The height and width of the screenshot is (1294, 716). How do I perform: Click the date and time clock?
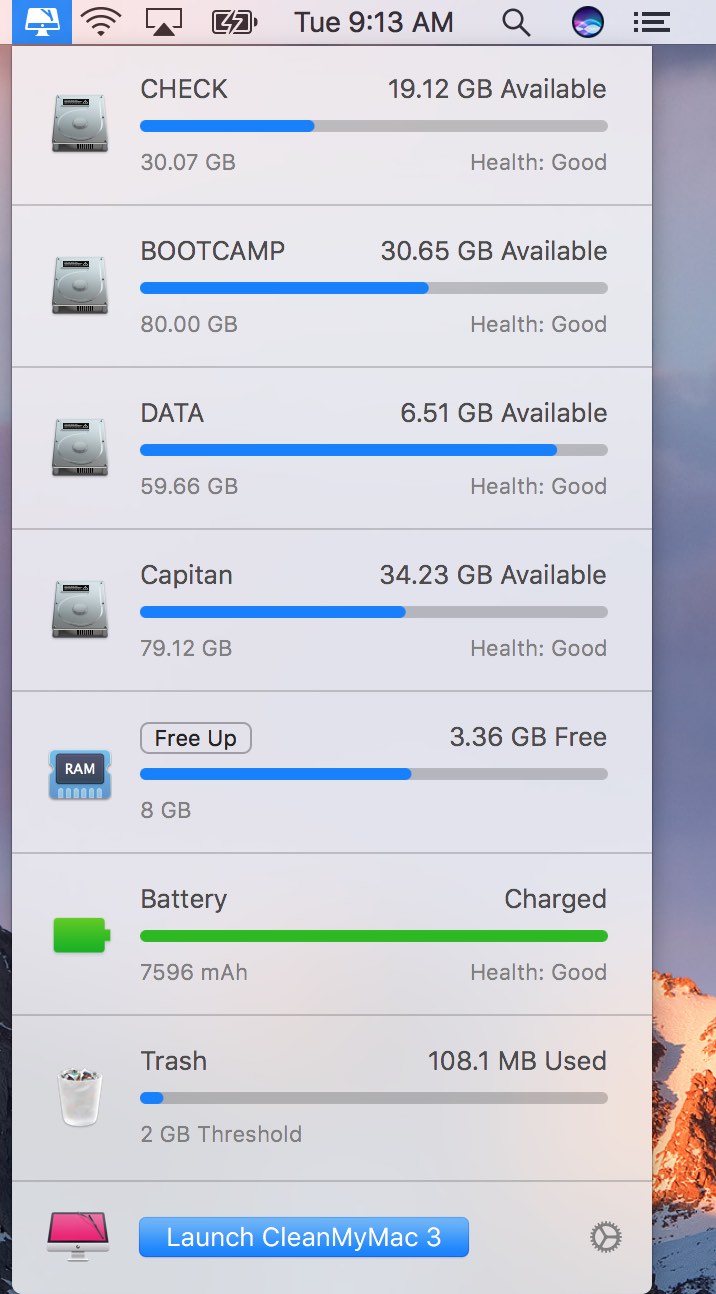[374, 22]
